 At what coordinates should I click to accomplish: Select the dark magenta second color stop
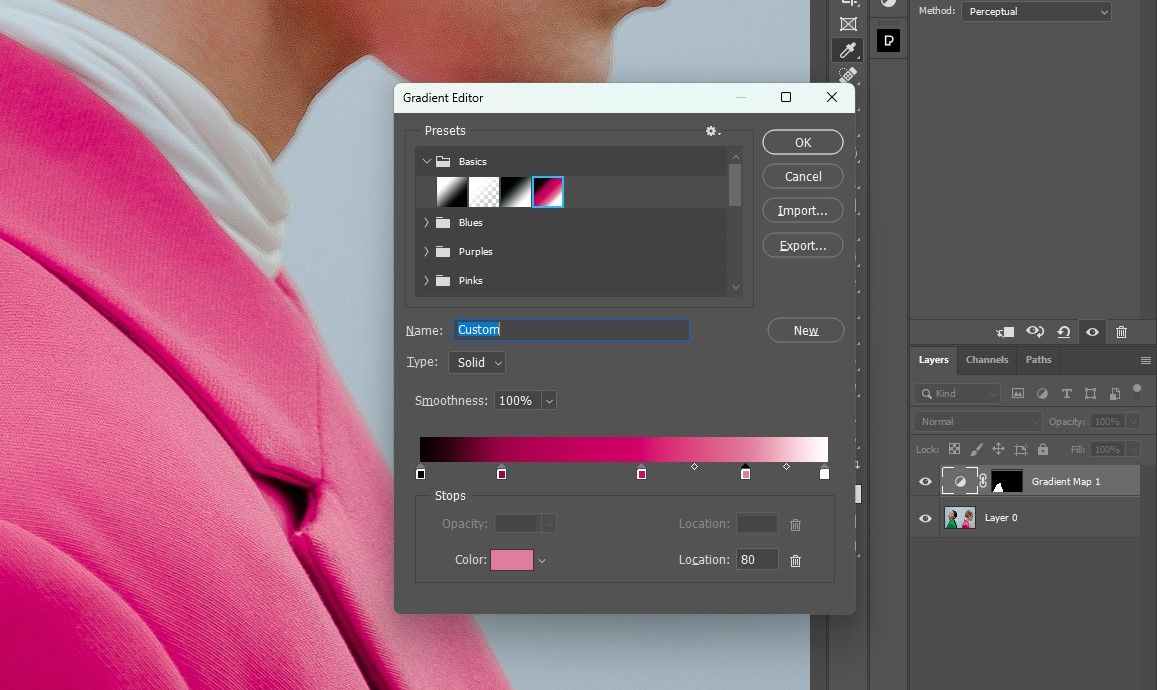click(x=502, y=472)
